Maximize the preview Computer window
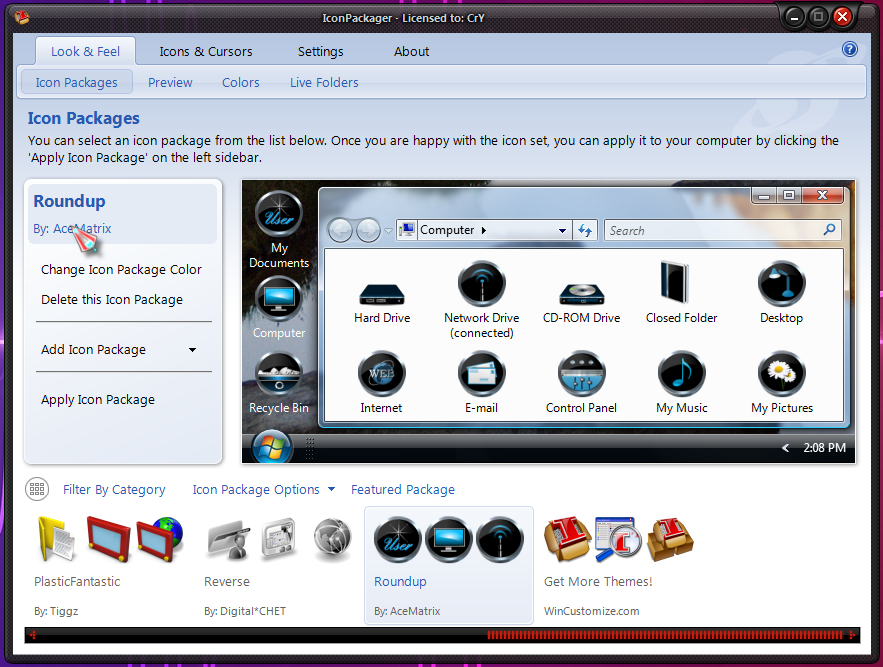883x667 pixels. click(x=789, y=195)
